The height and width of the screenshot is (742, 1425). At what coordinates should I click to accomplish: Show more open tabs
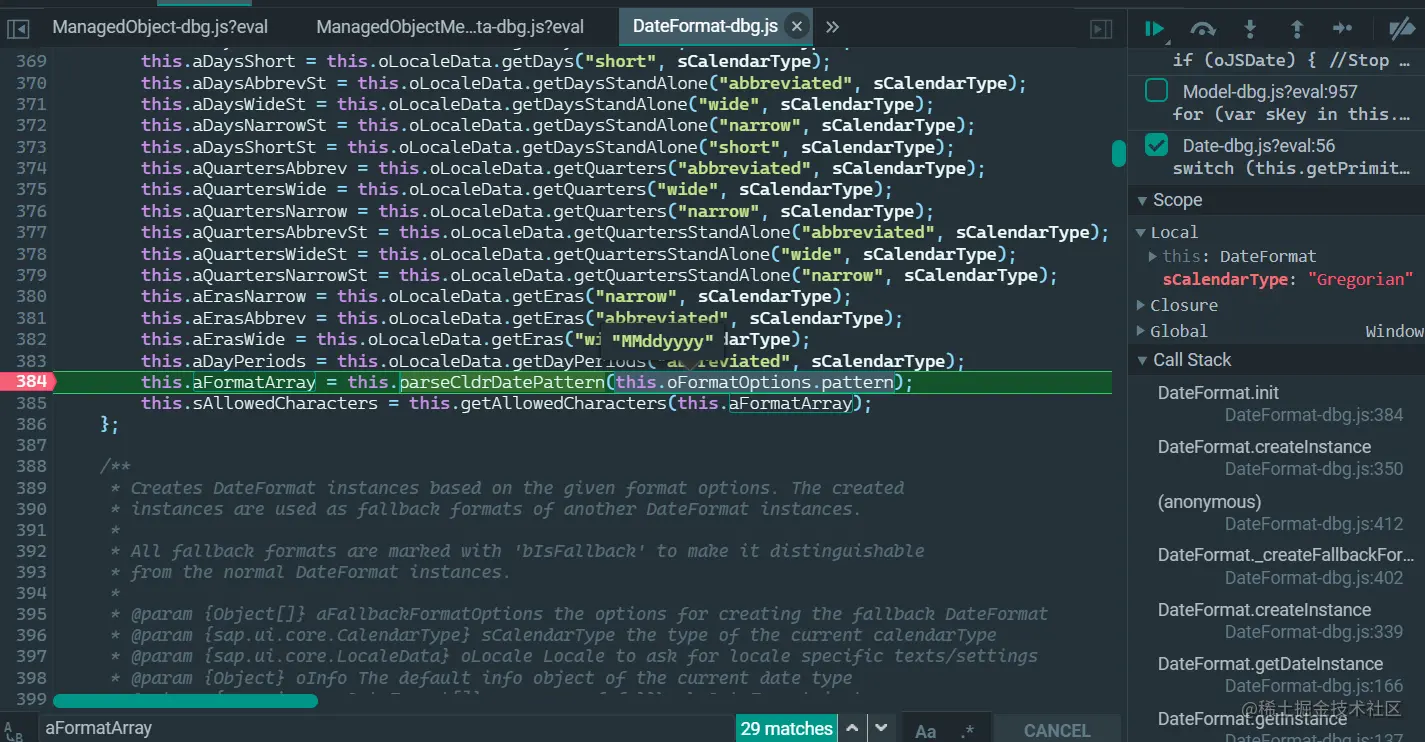coord(832,27)
